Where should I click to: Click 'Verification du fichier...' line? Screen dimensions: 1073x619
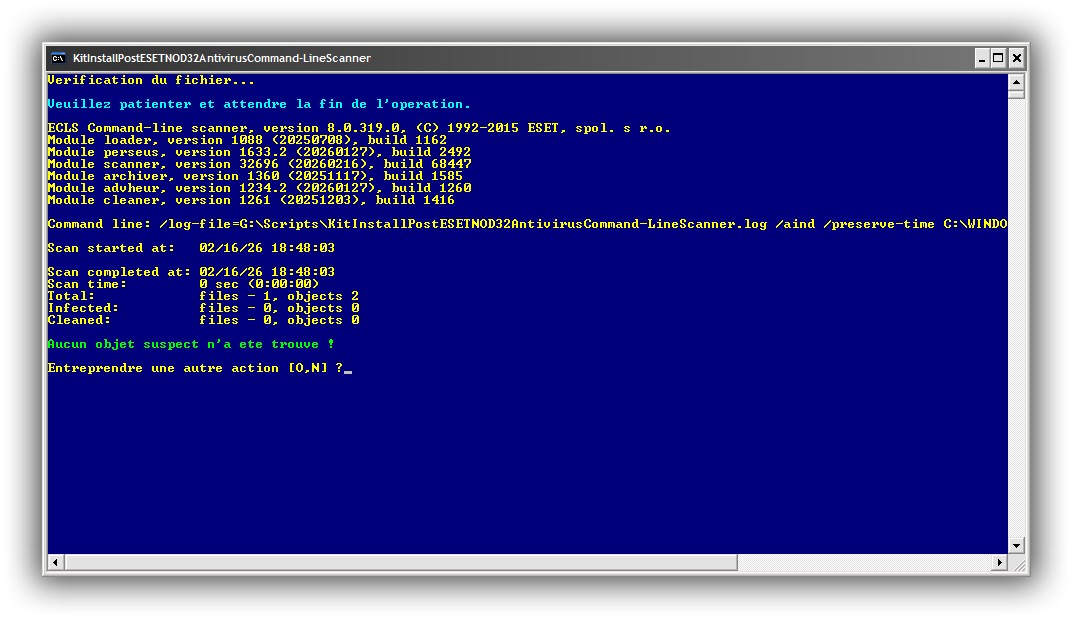point(151,80)
